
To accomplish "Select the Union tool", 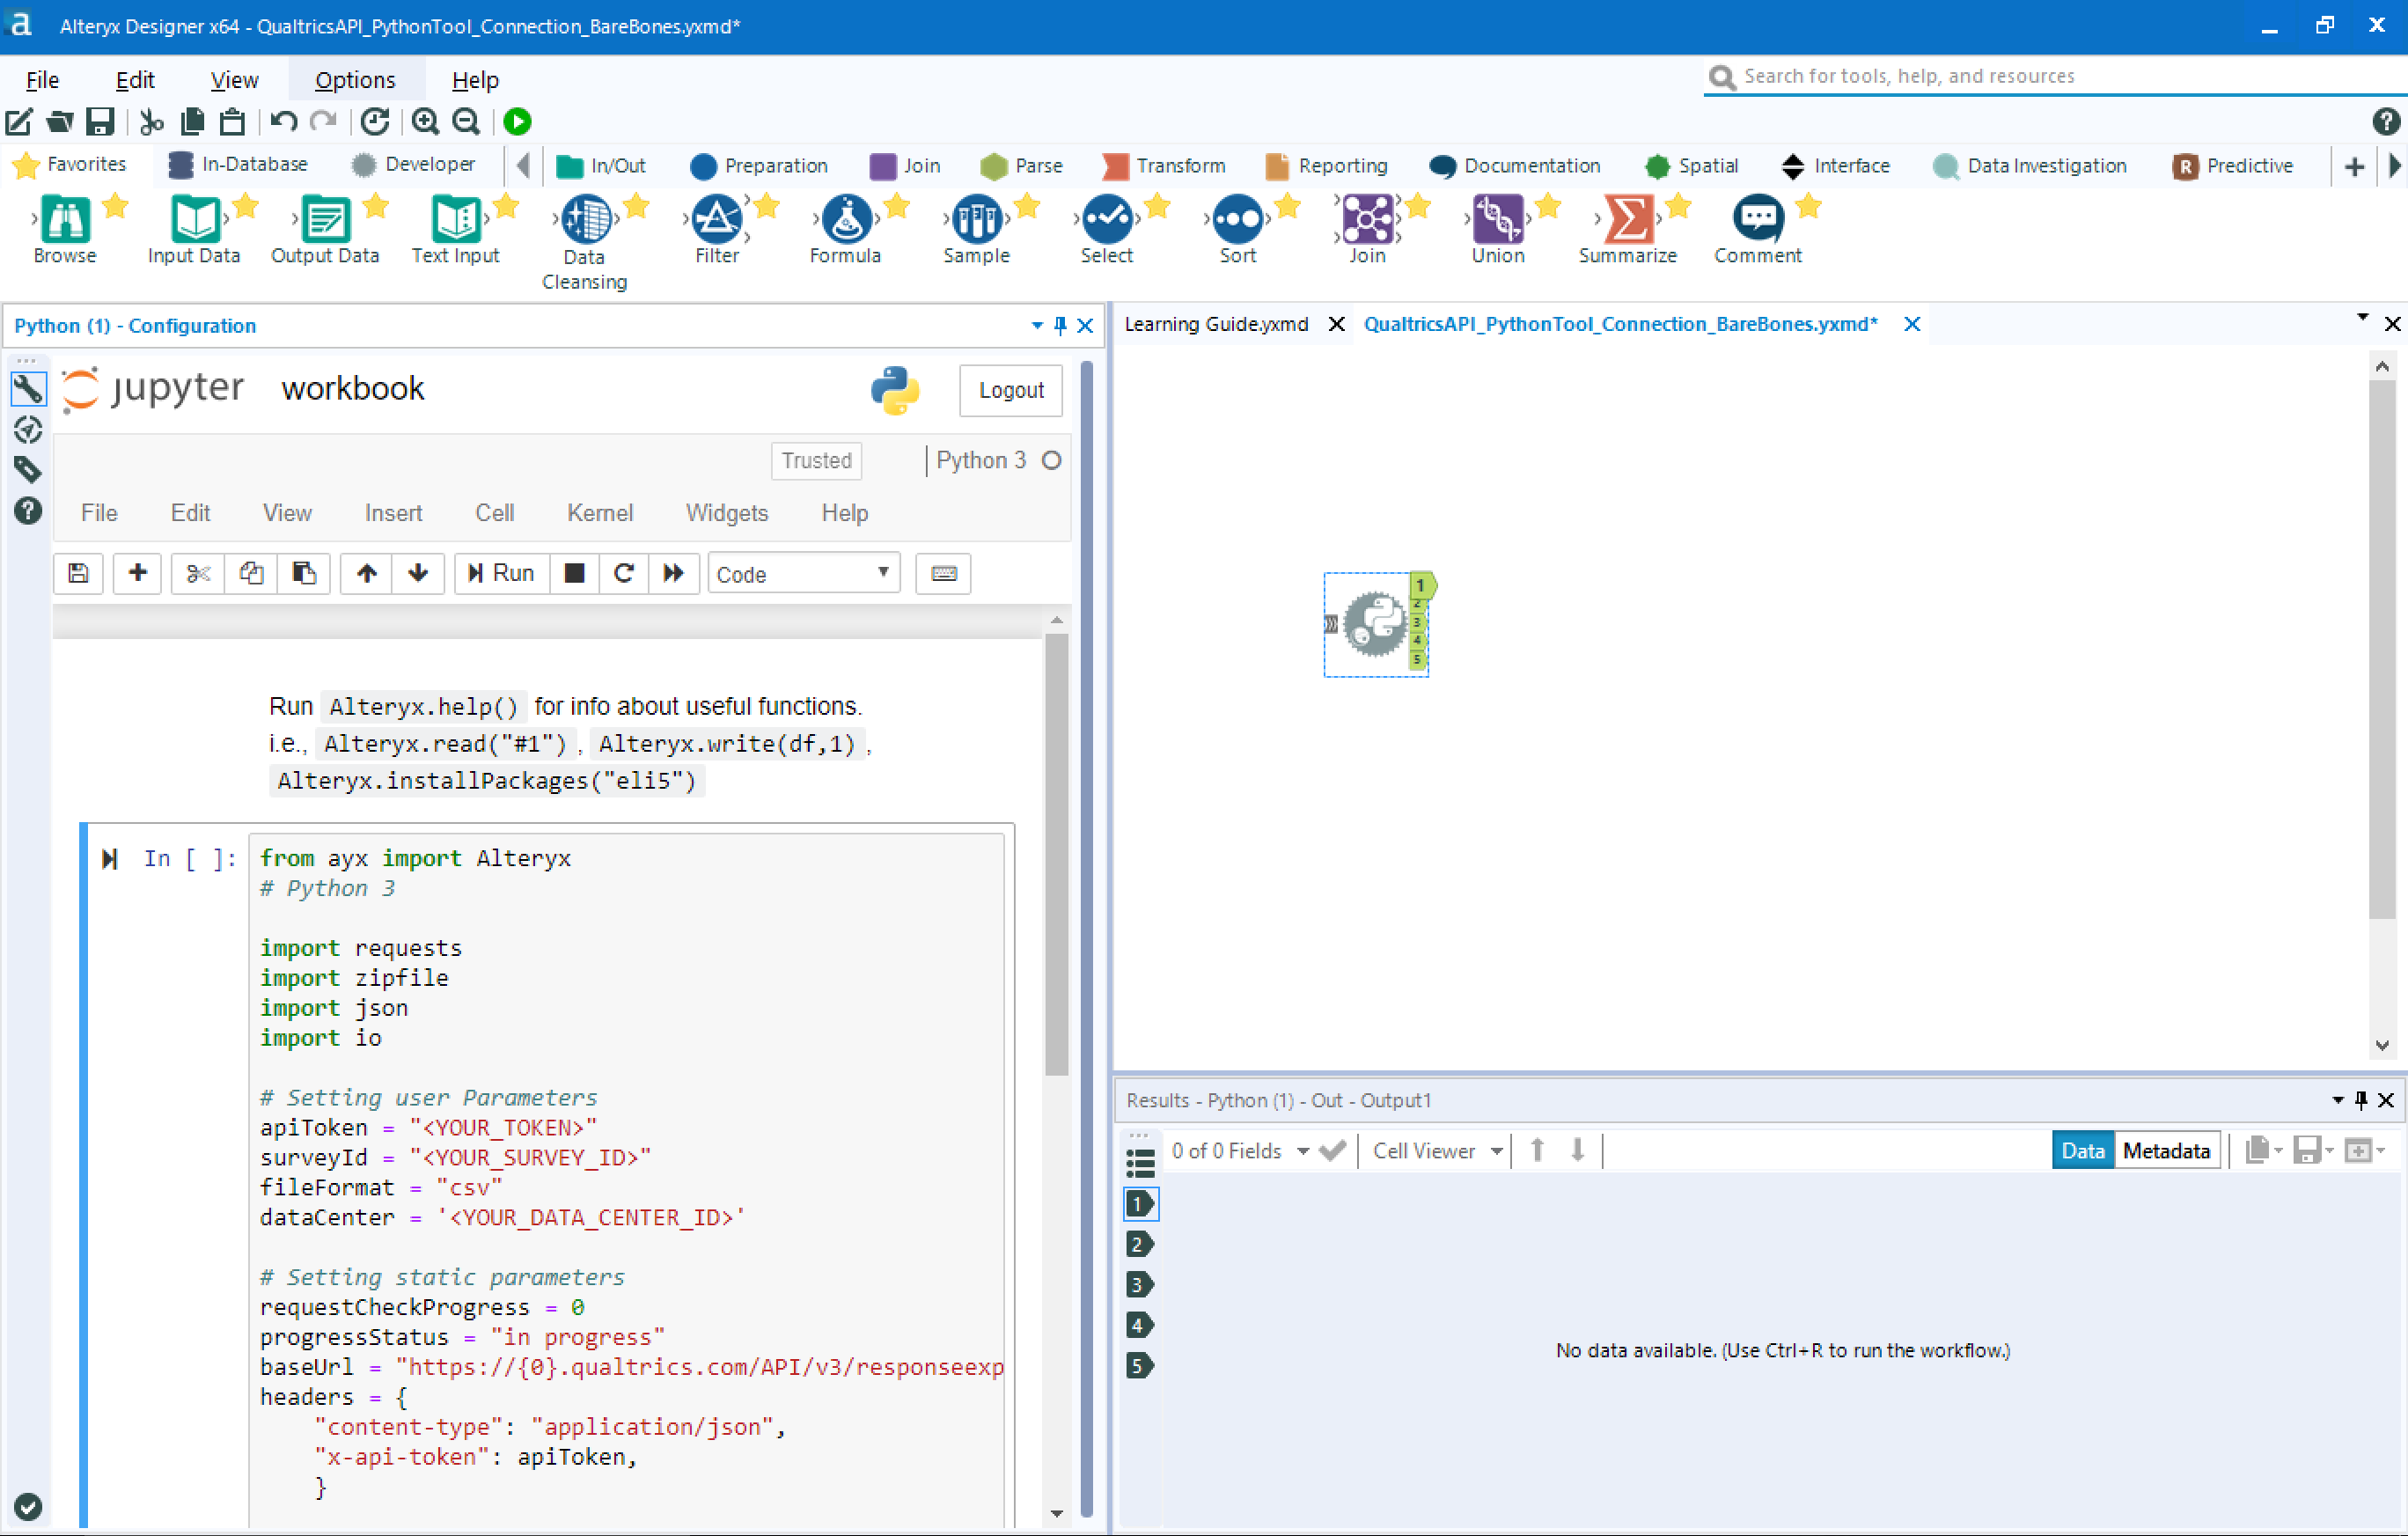I will point(1497,225).
